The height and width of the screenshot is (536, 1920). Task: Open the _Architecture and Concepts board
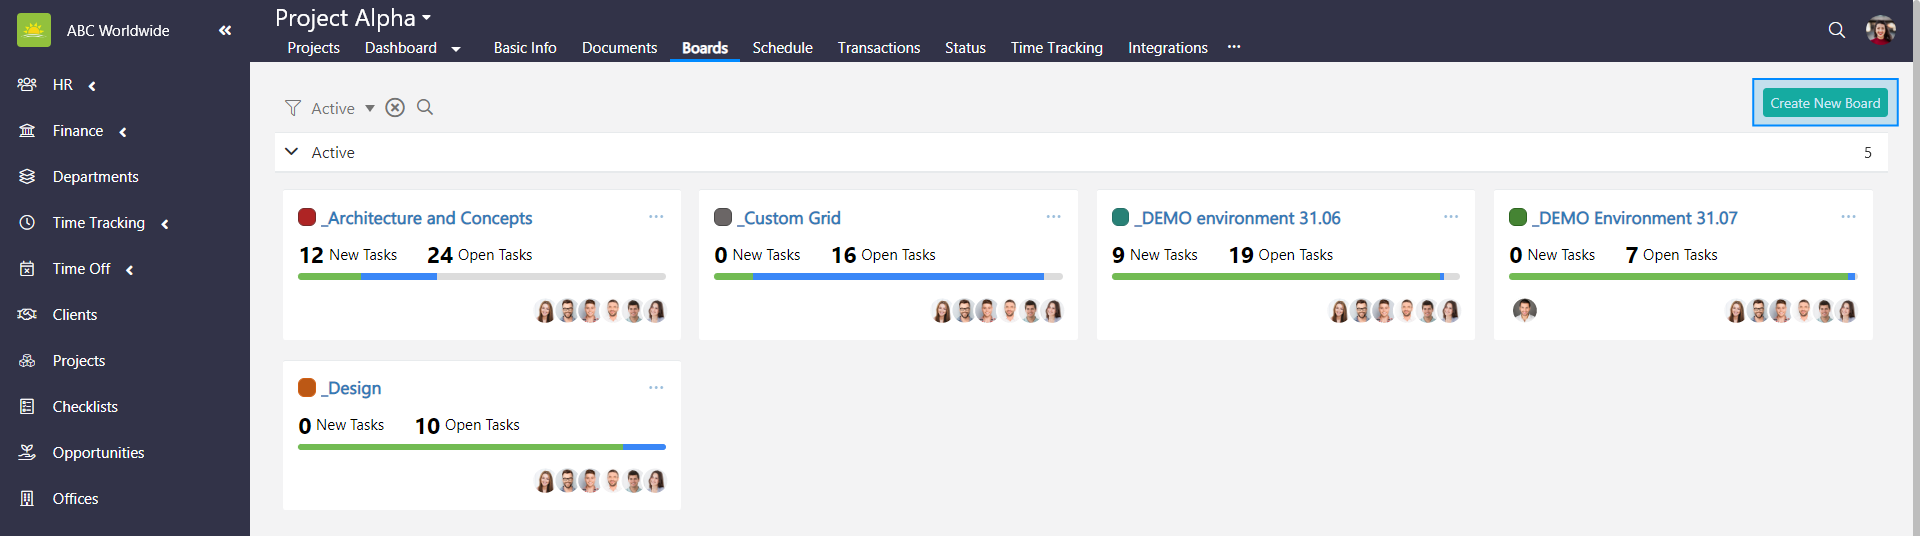pyautogui.click(x=429, y=218)
